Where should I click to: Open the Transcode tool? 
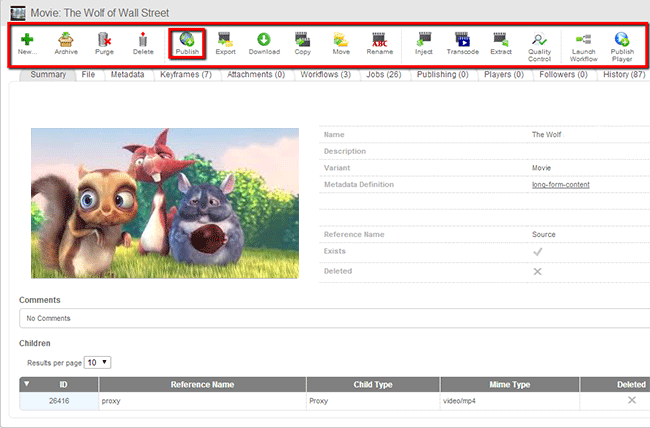[x=462, y=41]
